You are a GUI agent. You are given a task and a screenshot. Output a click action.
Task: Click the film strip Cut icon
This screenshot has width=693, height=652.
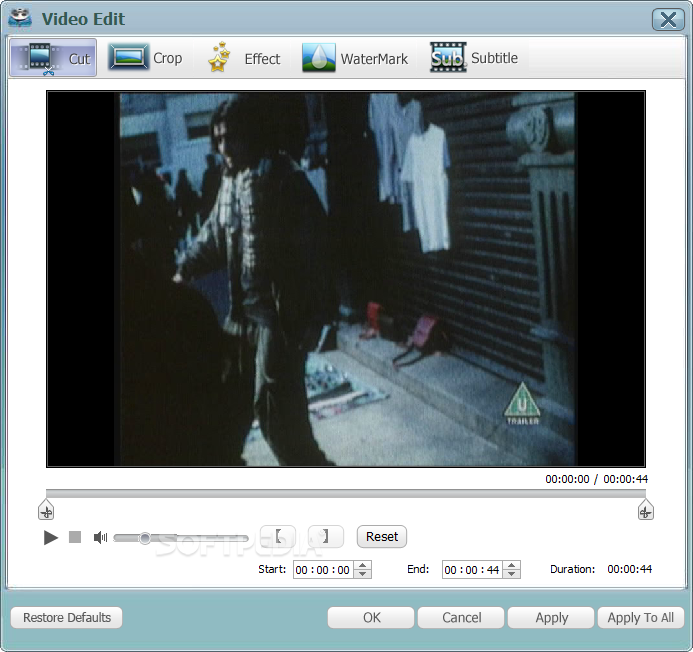[x=39, y=58]
